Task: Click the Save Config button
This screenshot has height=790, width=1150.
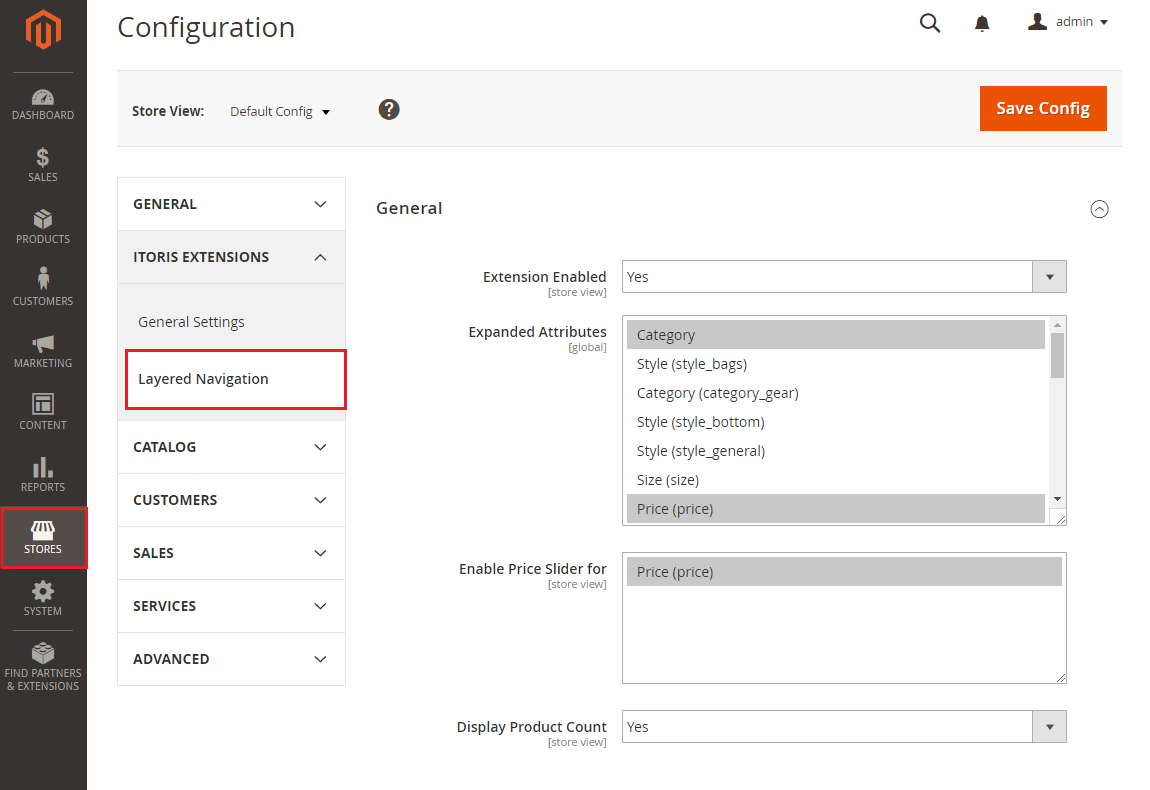Action: [x=1043, y=108]
